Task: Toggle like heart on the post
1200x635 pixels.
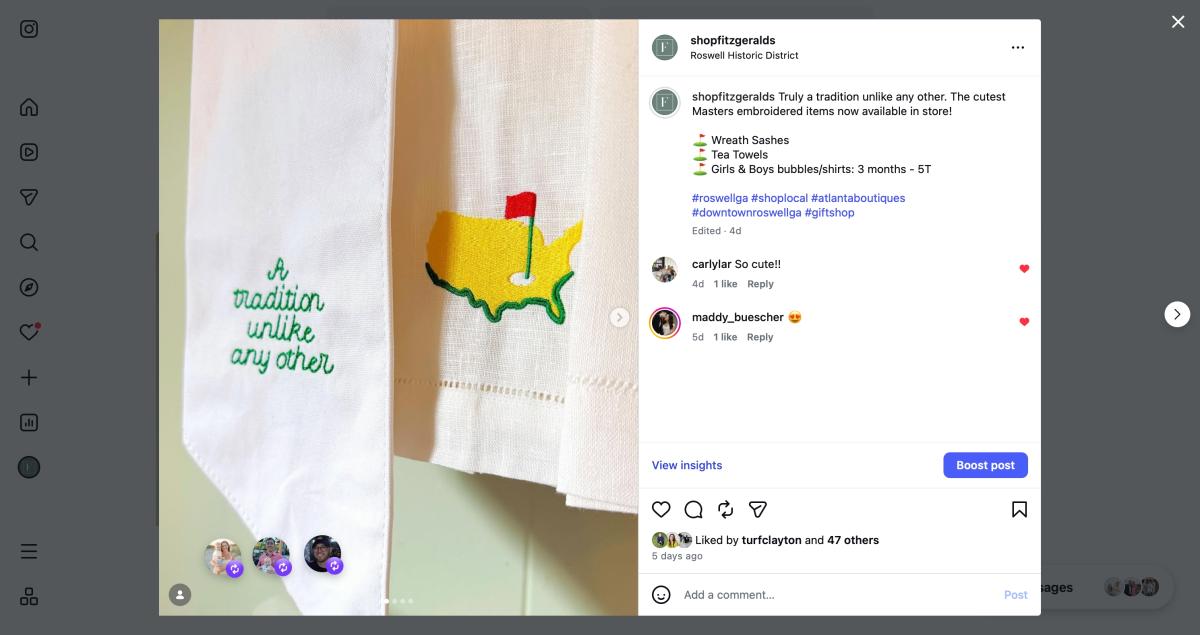Action: [x=661, y=509]
